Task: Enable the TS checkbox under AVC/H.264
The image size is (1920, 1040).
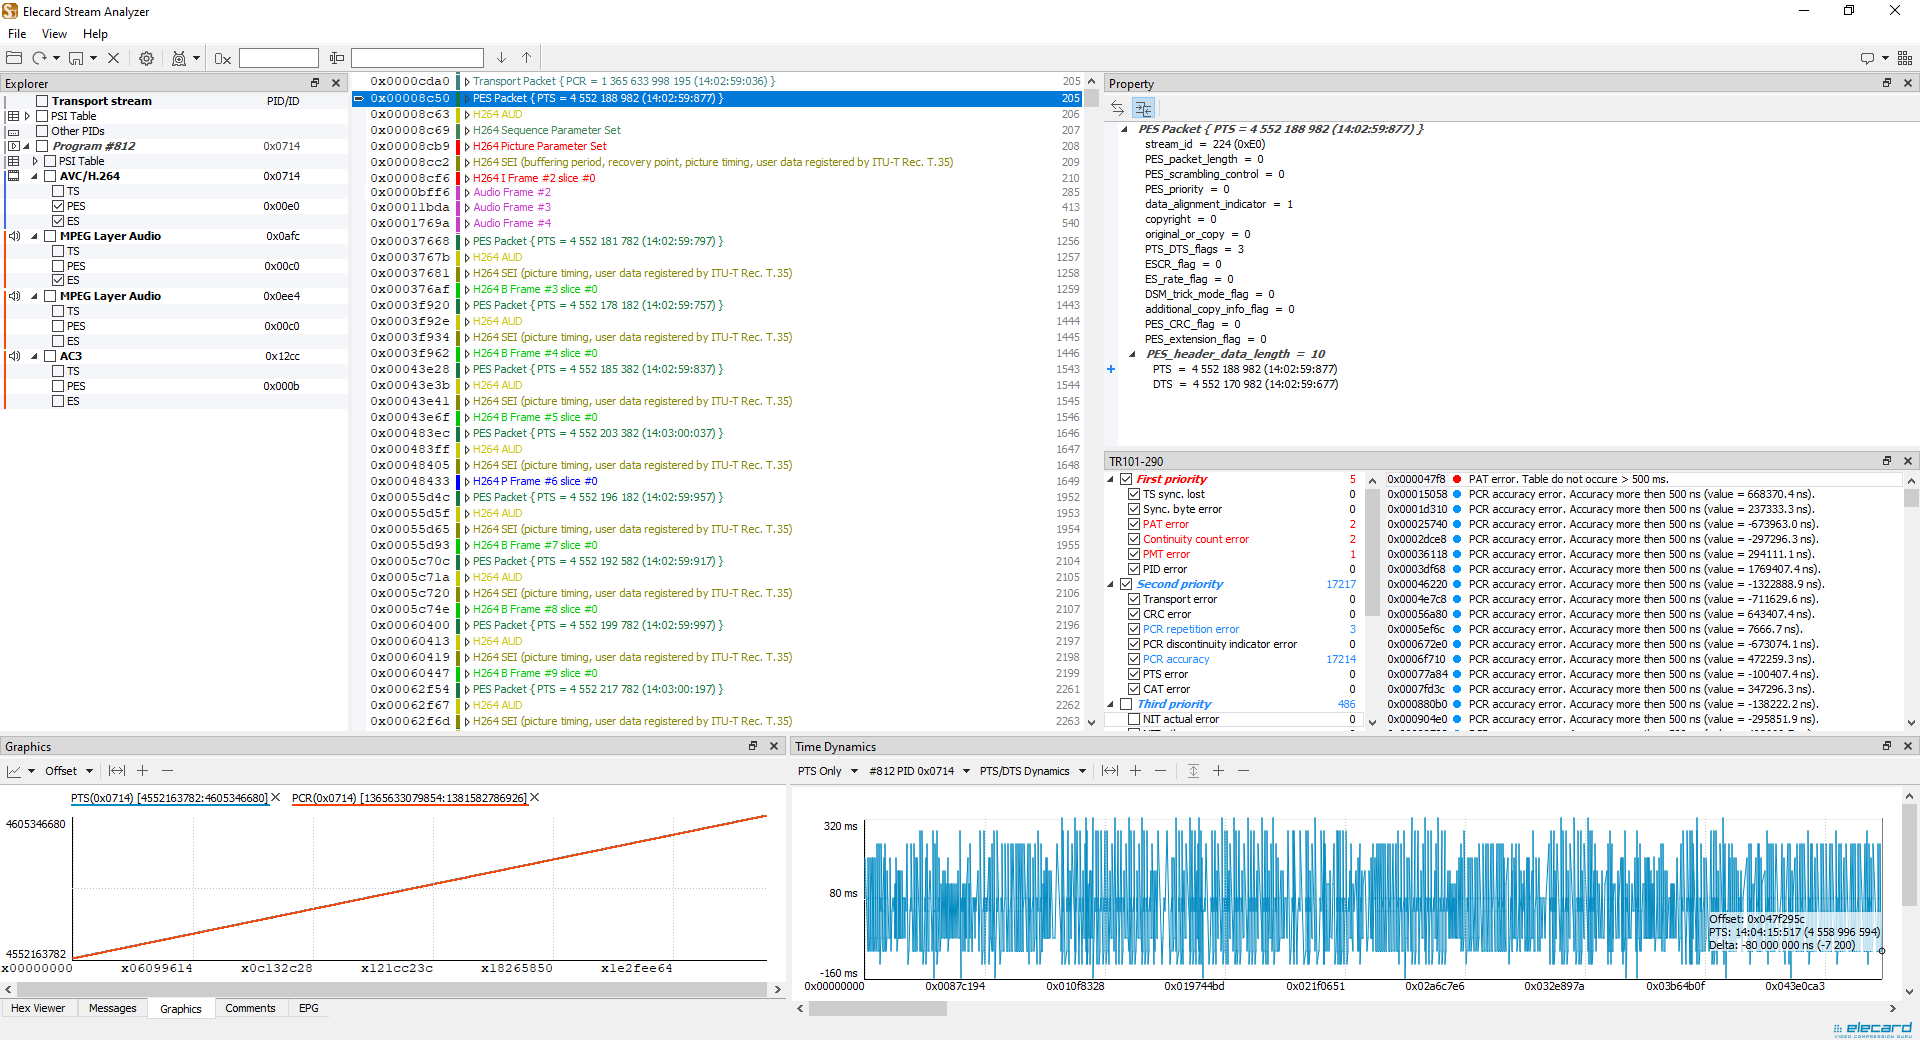Action: tap(58, 190)
